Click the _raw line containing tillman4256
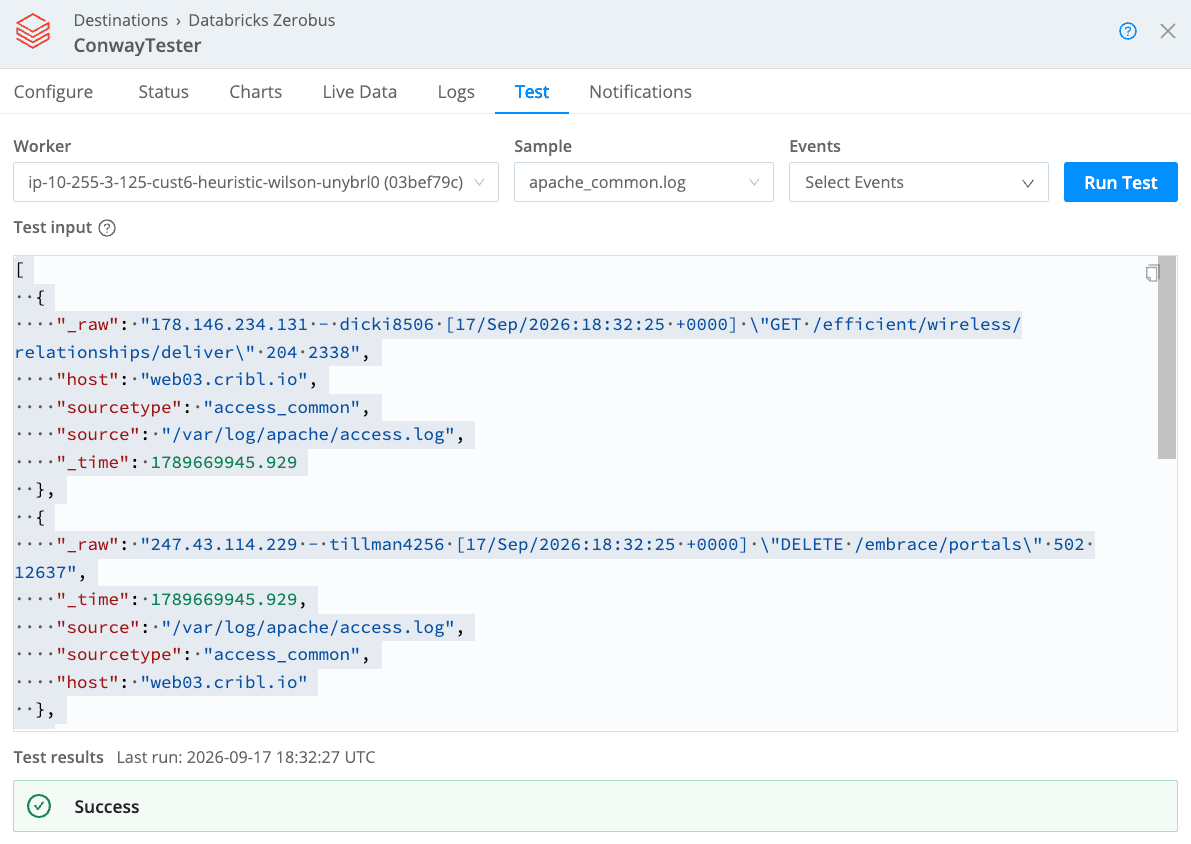Image resolution: width=1191 pixels, height=844 pixels. [x=554, y=545]
